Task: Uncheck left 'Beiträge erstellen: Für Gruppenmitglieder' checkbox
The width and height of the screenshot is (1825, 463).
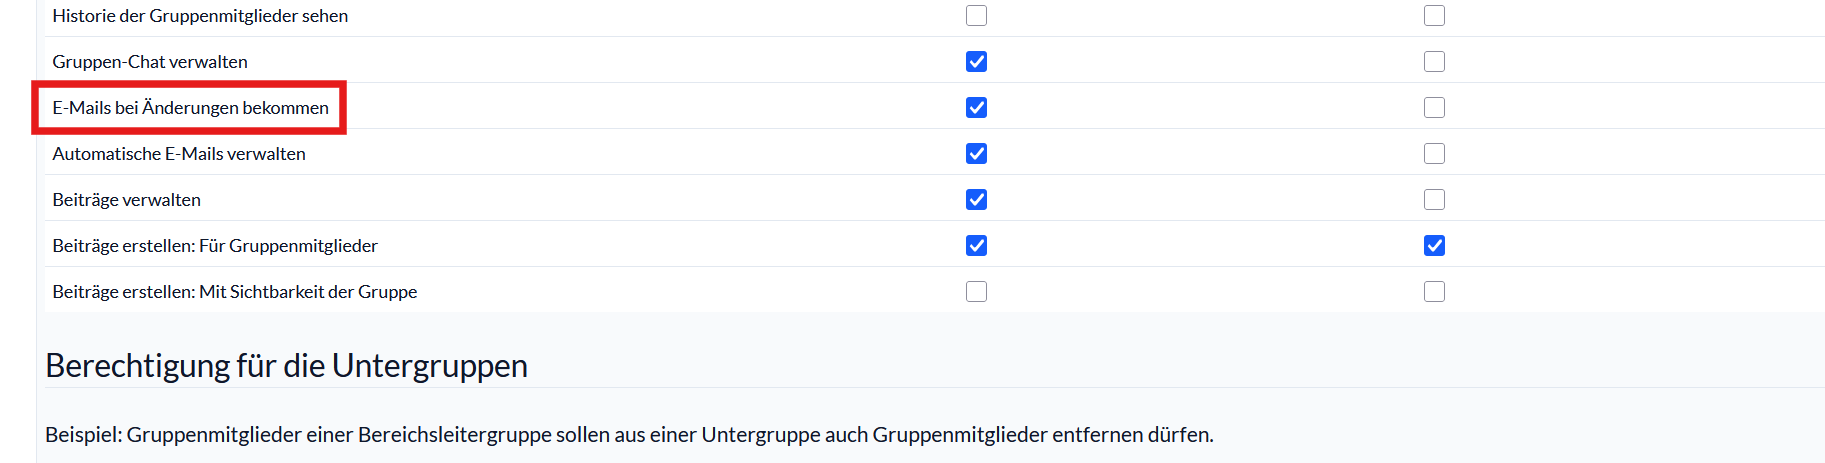Action: (976, 246)
